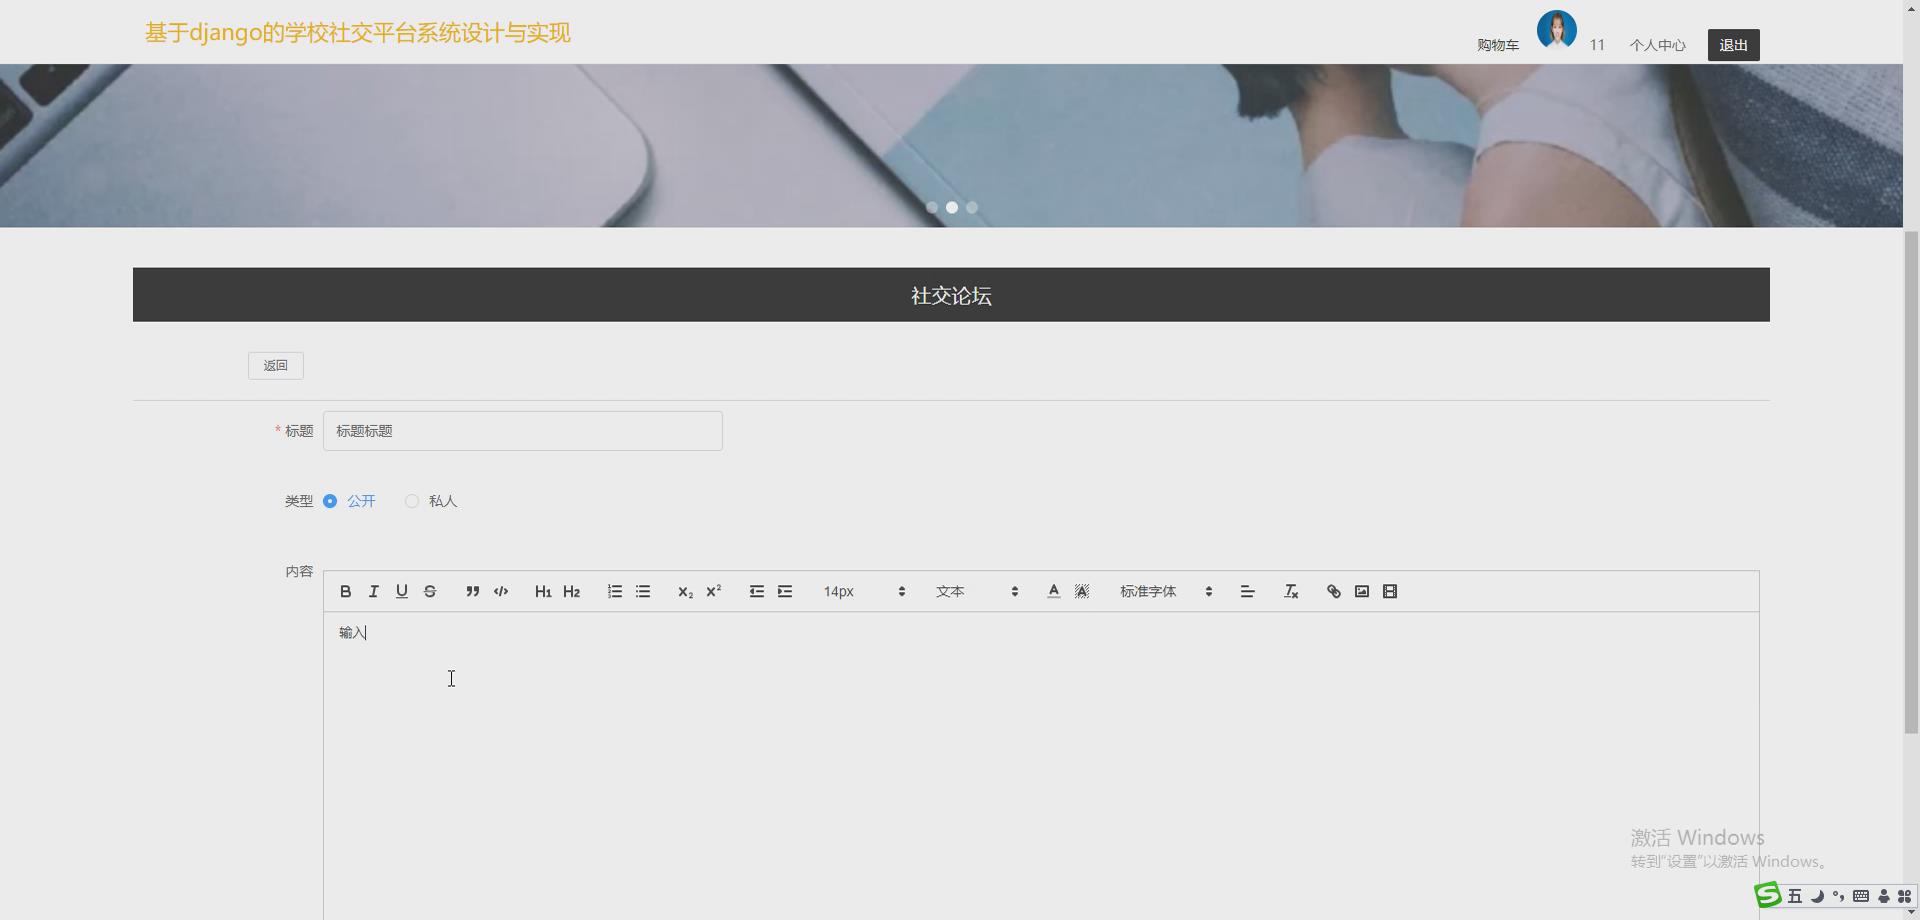Insert a blockquote with the quote icon
The height and width of the screenshot is (920, 1920).
473,592
